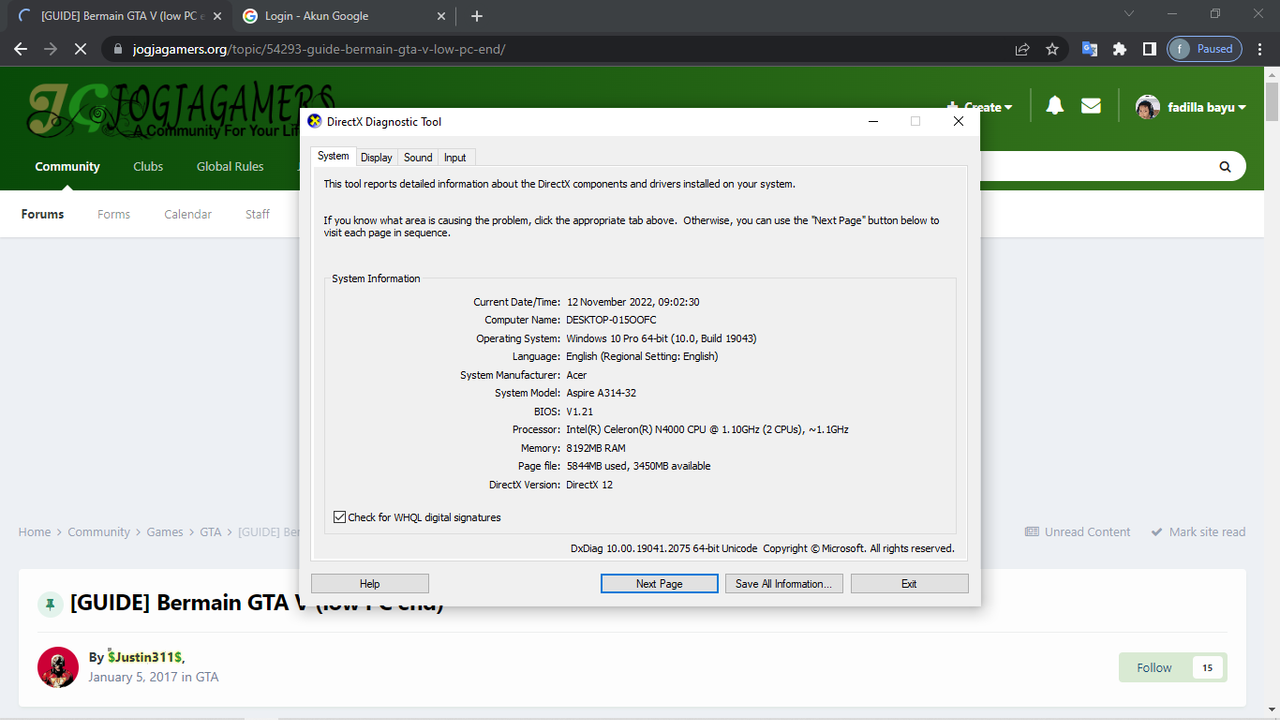Click the Memory value 8192MB RAM

pos(596,448)
